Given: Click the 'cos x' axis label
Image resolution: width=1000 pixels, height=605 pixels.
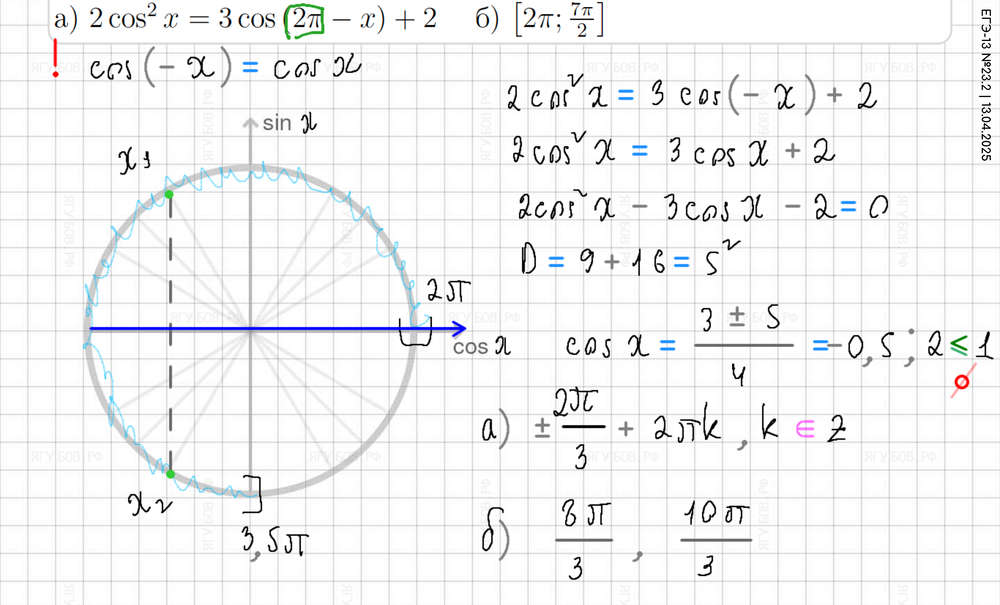Looking at the screenshot, I should (x=482, y=349).
